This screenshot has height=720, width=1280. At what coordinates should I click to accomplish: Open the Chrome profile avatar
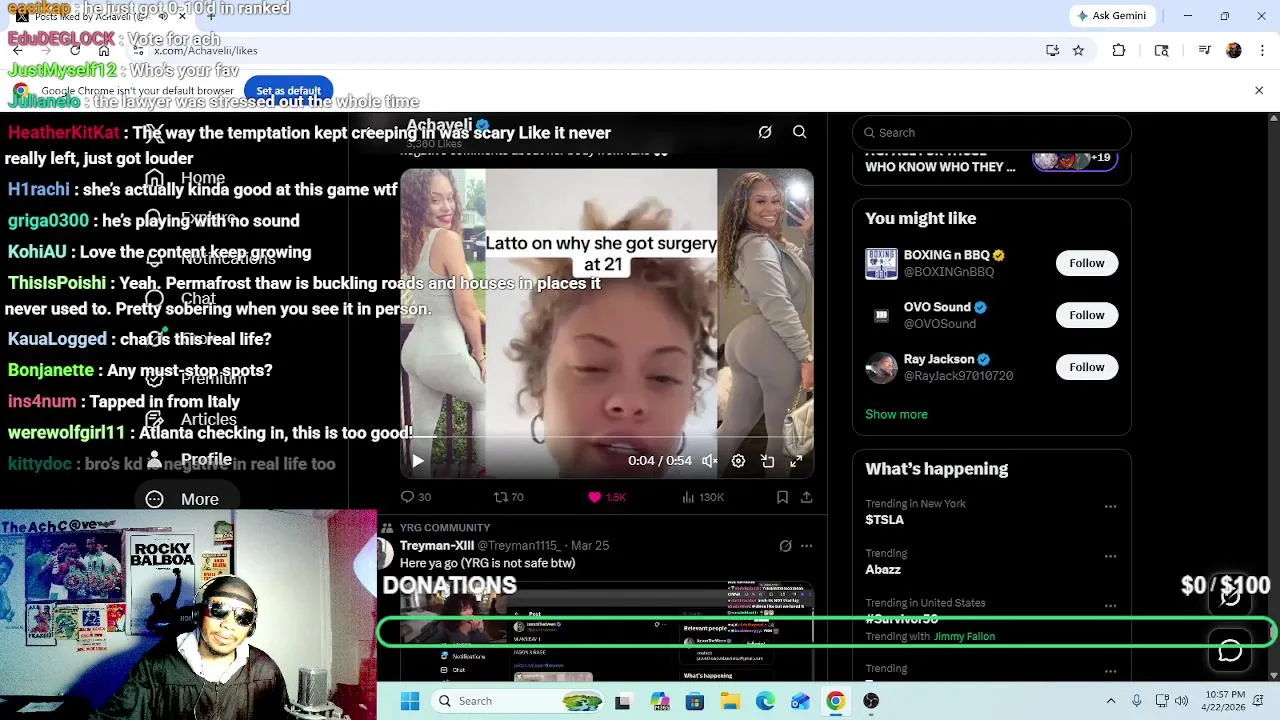pos(1234,50)
